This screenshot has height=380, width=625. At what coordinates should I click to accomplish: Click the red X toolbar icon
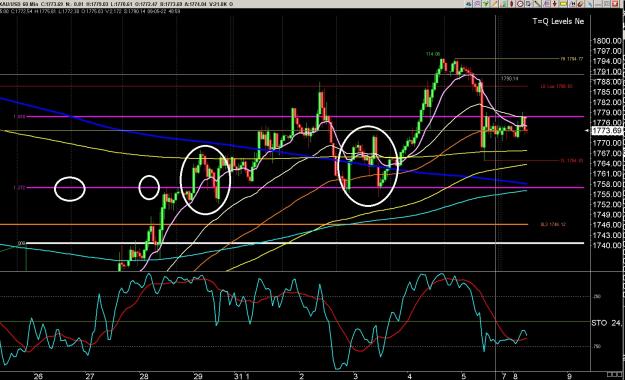(615, 4)
